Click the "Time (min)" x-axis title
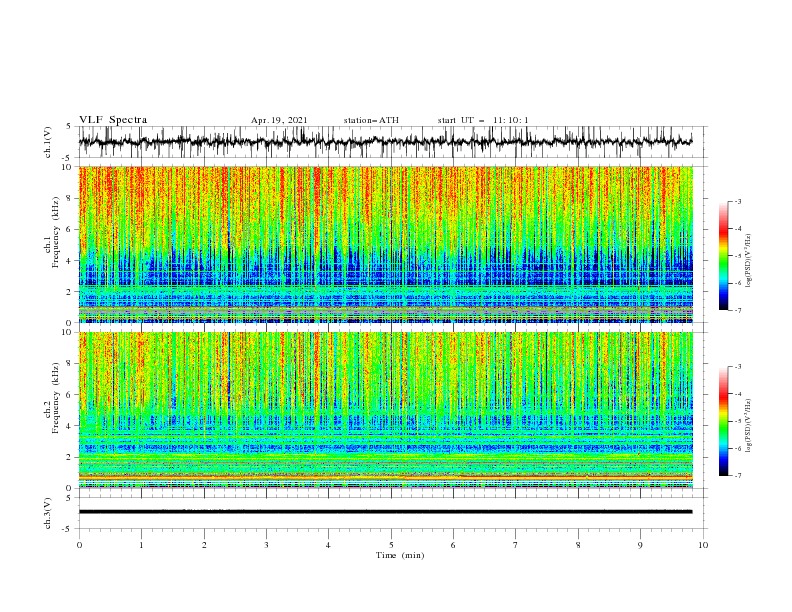 (x=400, y=555)
